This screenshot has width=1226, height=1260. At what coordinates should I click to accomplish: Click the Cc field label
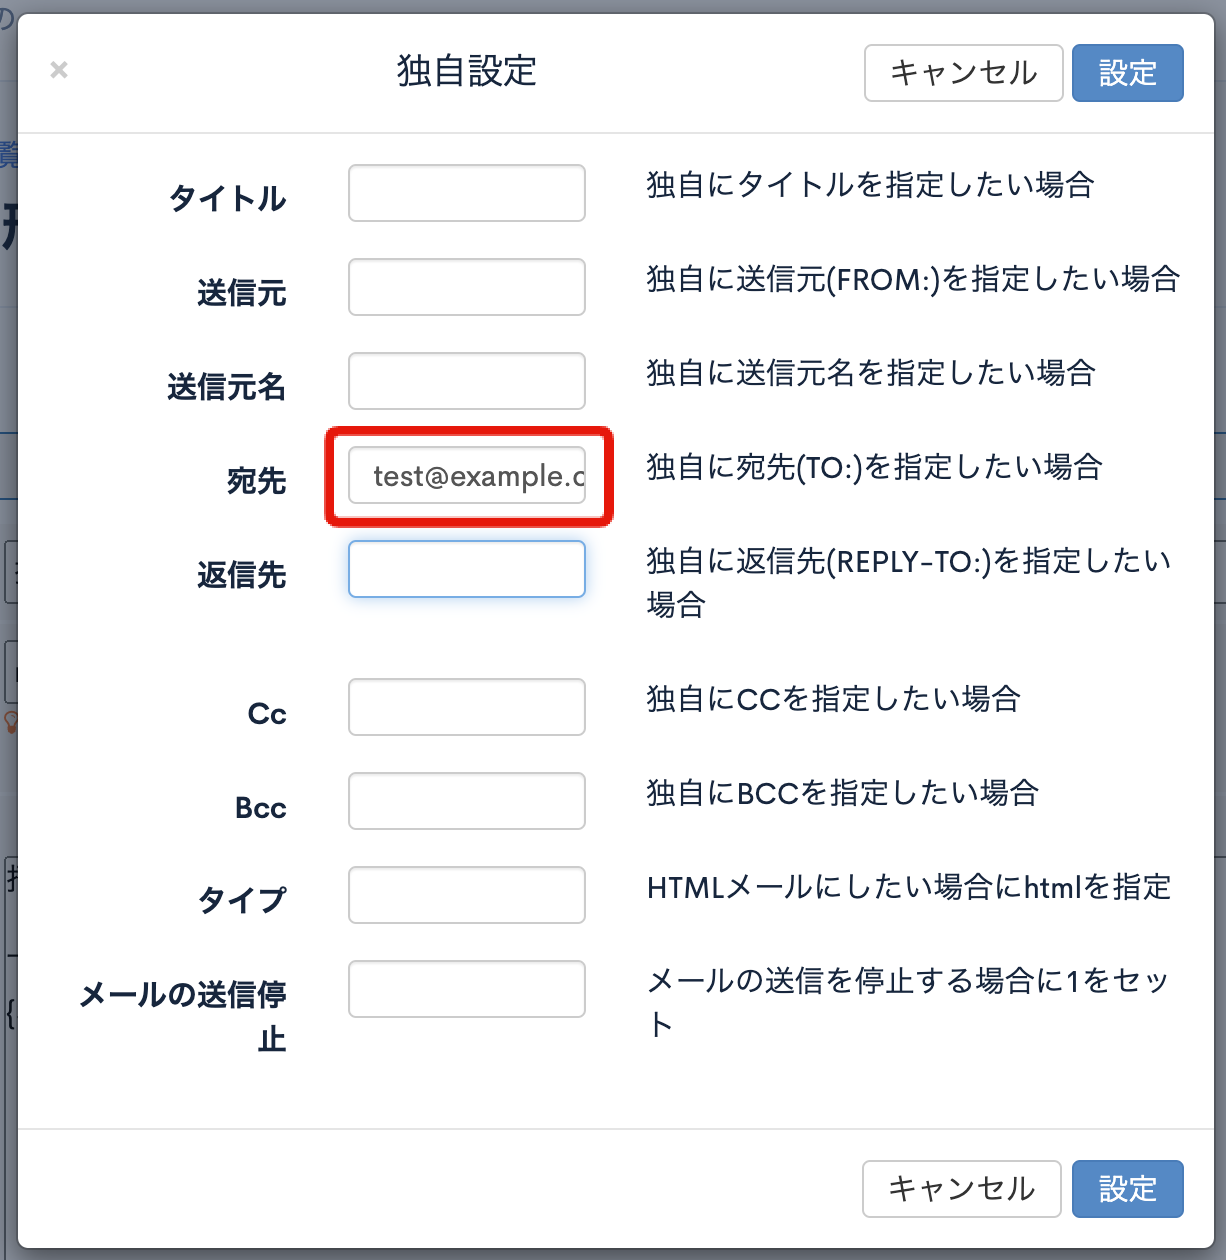pos(267,713)
